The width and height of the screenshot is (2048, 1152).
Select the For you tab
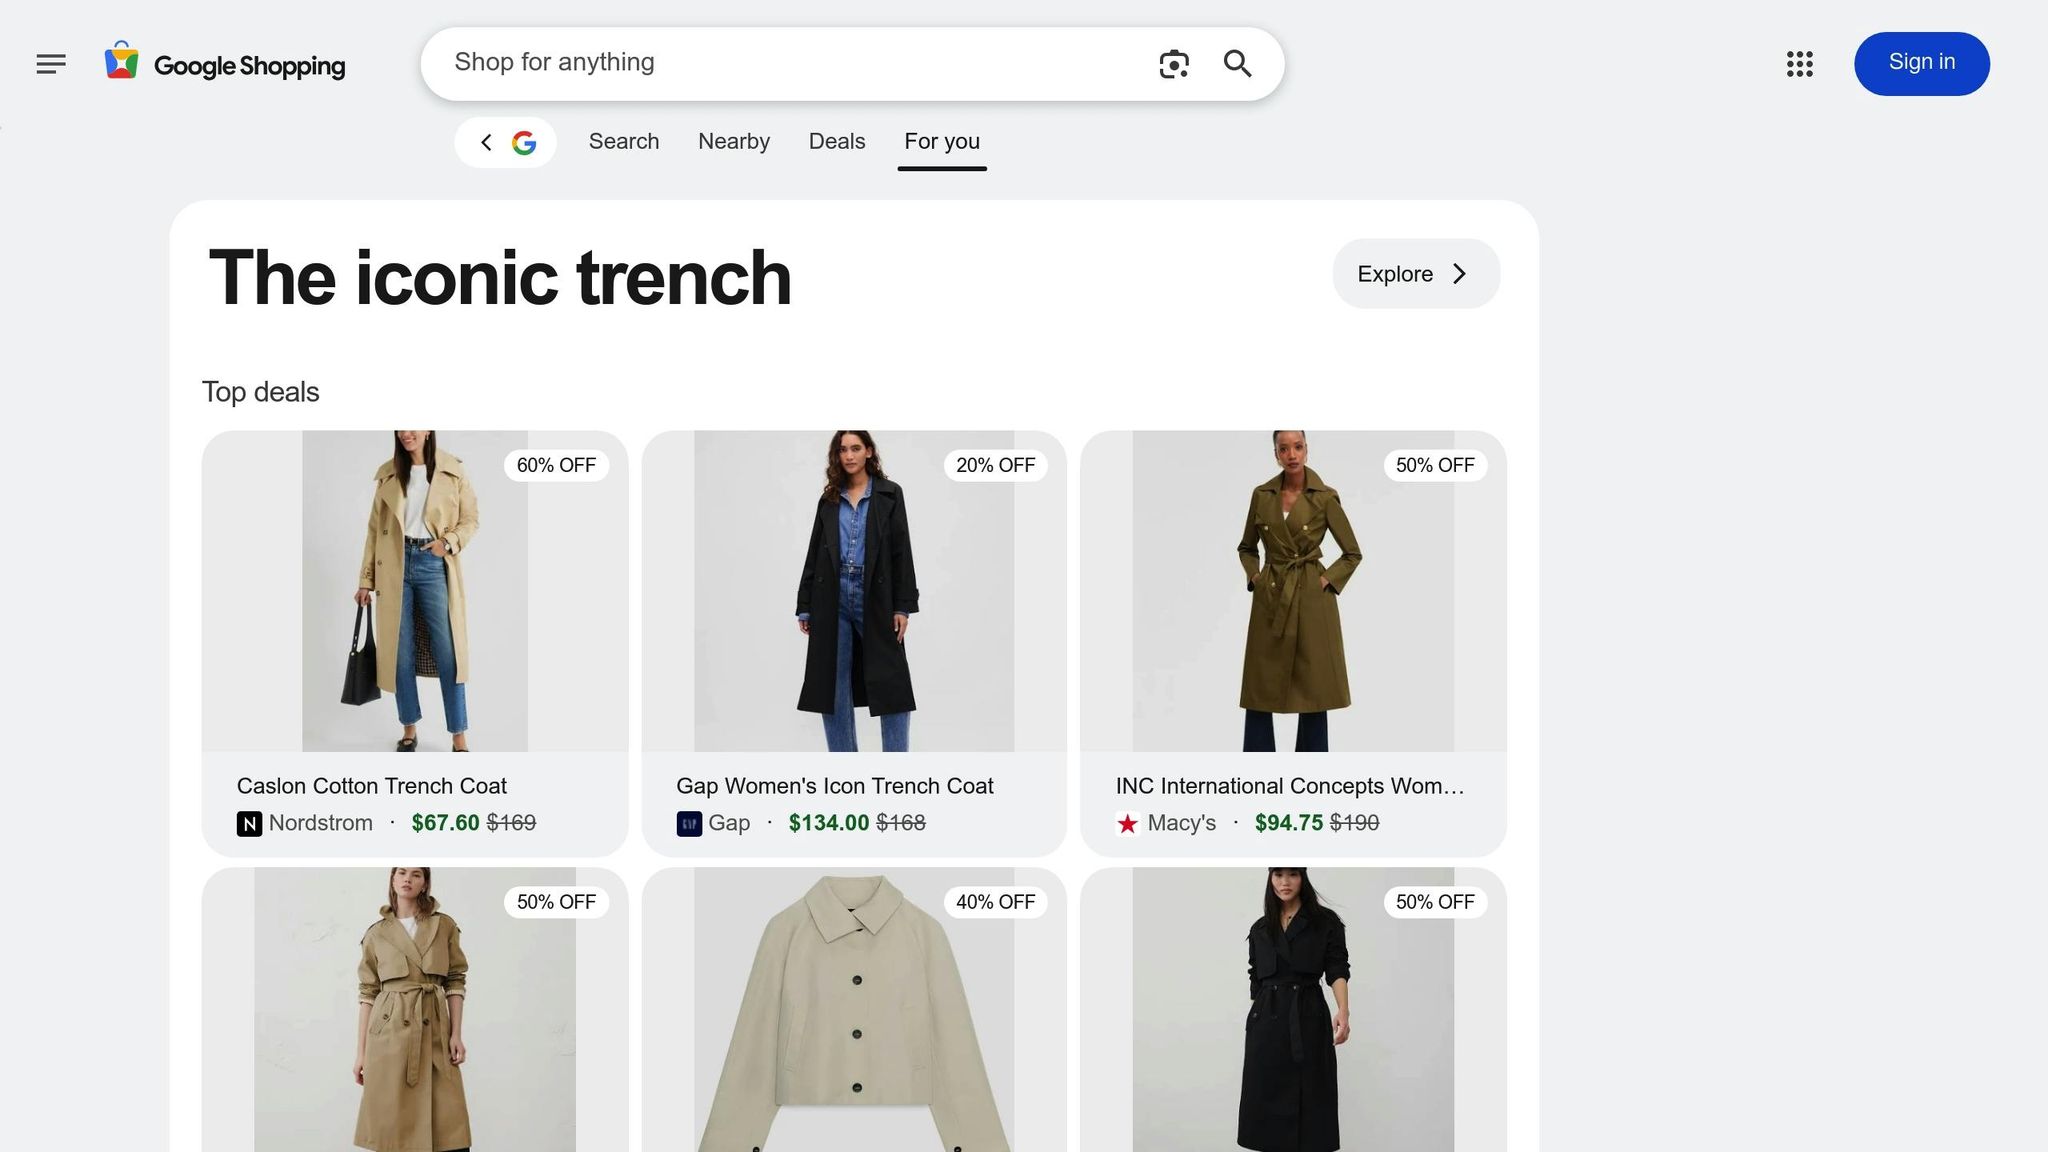942,142
